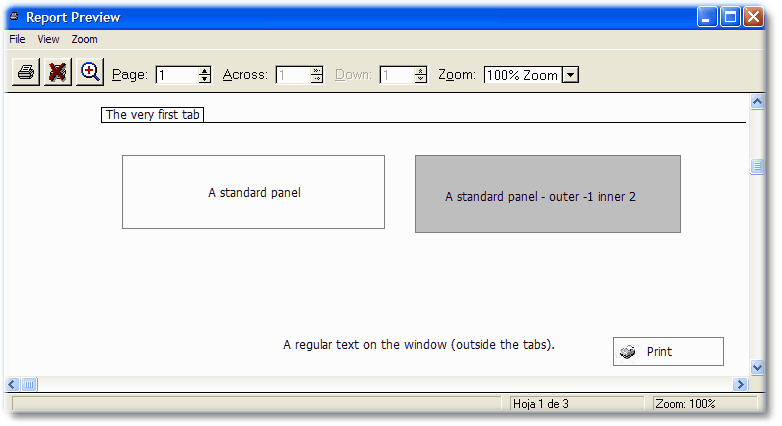Click the 'Across:' label
Screen dimensions: 782x426
click(245, 75)
